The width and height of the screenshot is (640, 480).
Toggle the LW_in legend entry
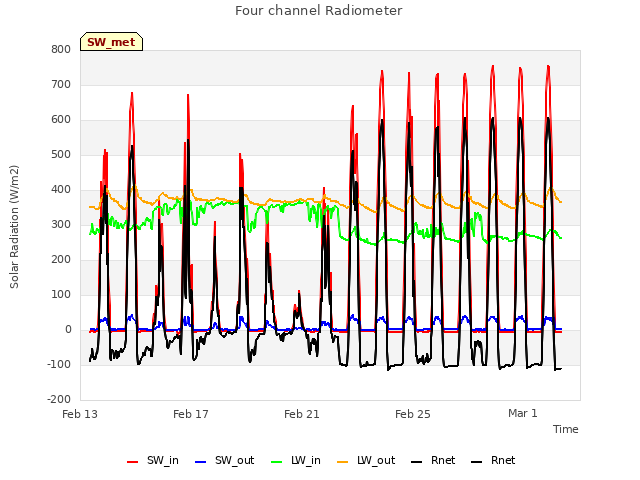(296, 461)
